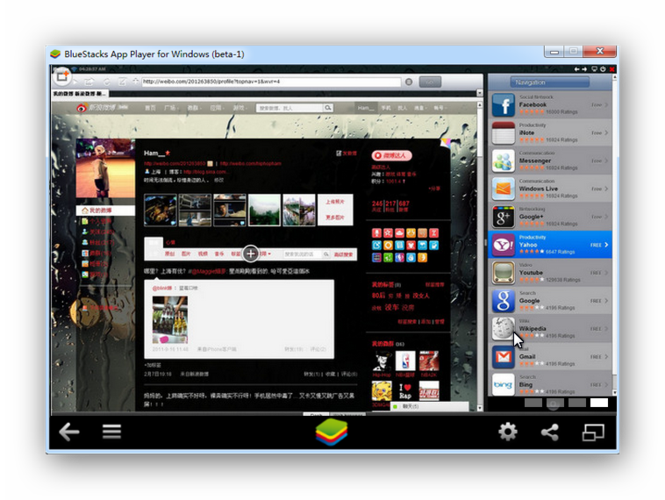Expand the iNote row chevron

(x=606, y=133)
